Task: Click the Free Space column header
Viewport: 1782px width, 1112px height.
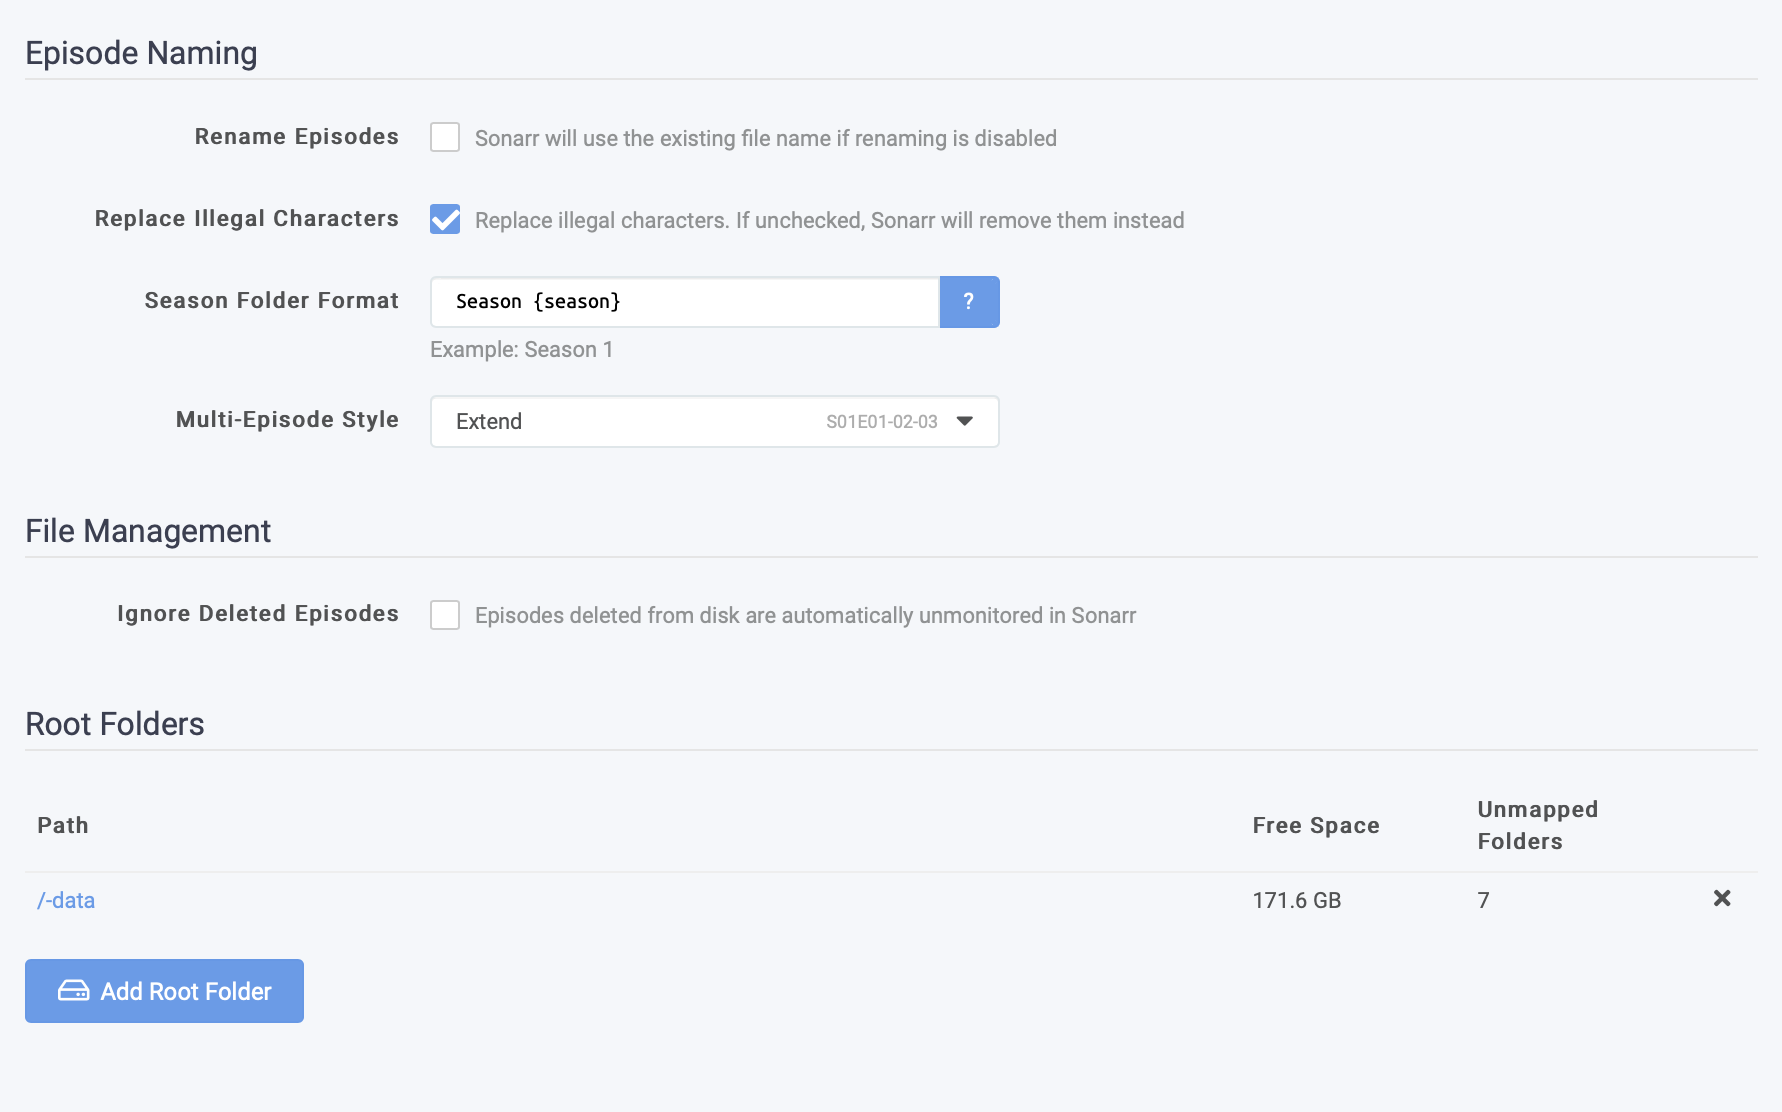Action: (1315, 825)
